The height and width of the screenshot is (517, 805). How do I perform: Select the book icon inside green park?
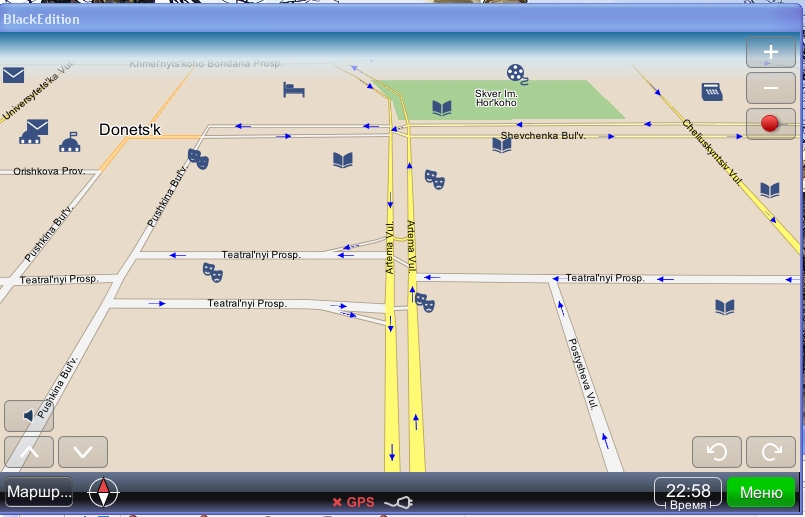[441, 108]
